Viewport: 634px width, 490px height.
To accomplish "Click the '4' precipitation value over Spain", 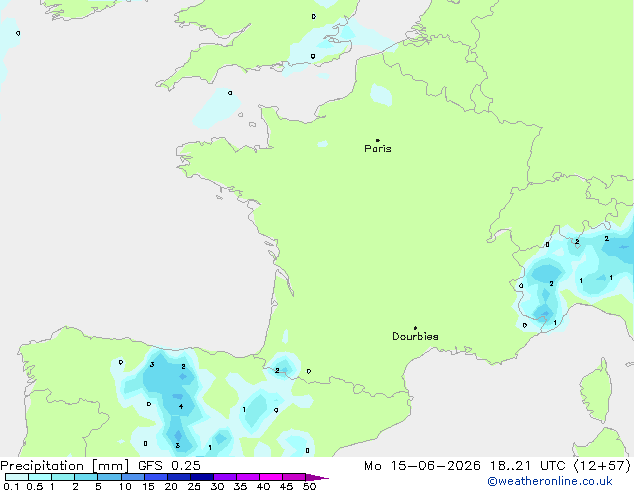I will [181, 406].
